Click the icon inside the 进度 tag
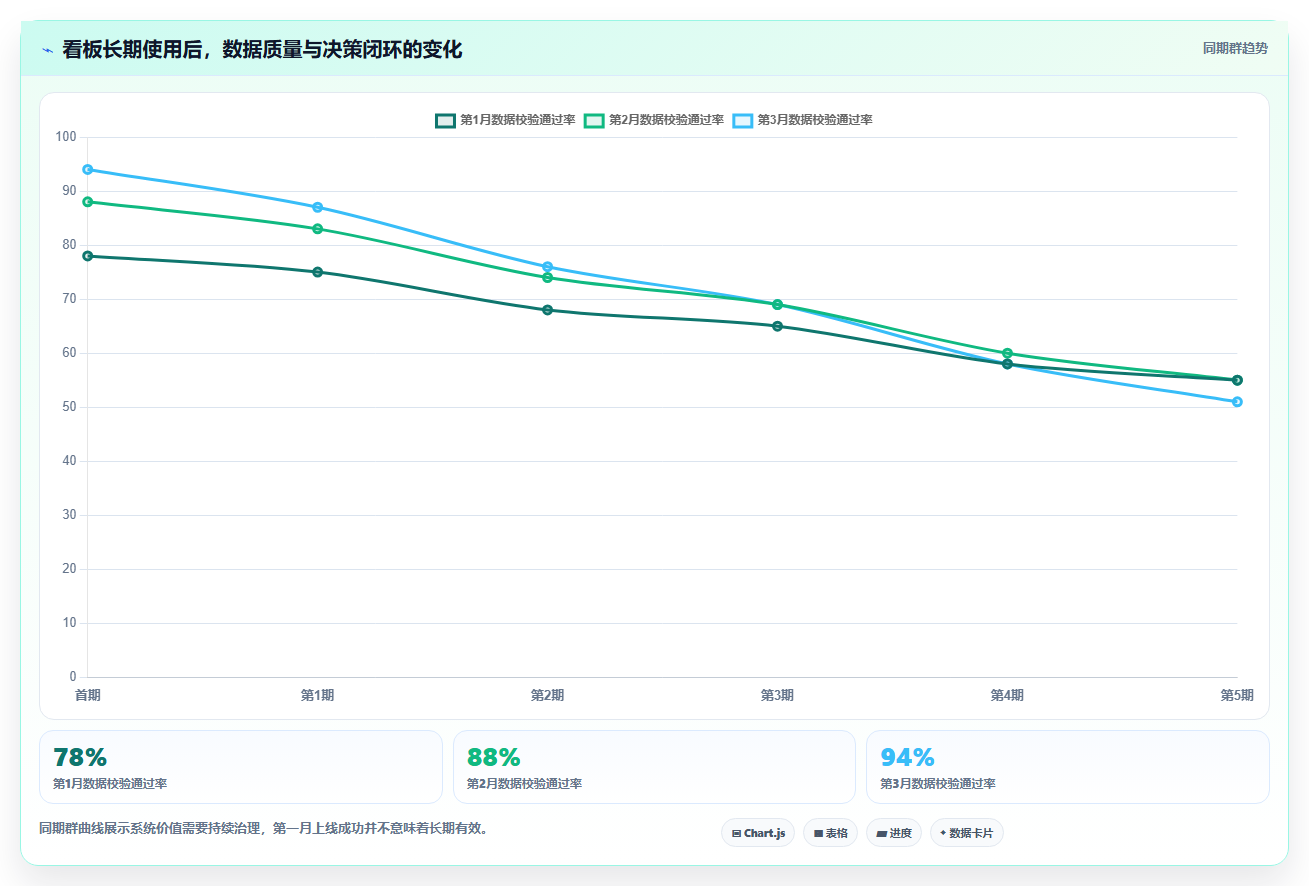The image size is (1309, 886). tap(881, 833)
